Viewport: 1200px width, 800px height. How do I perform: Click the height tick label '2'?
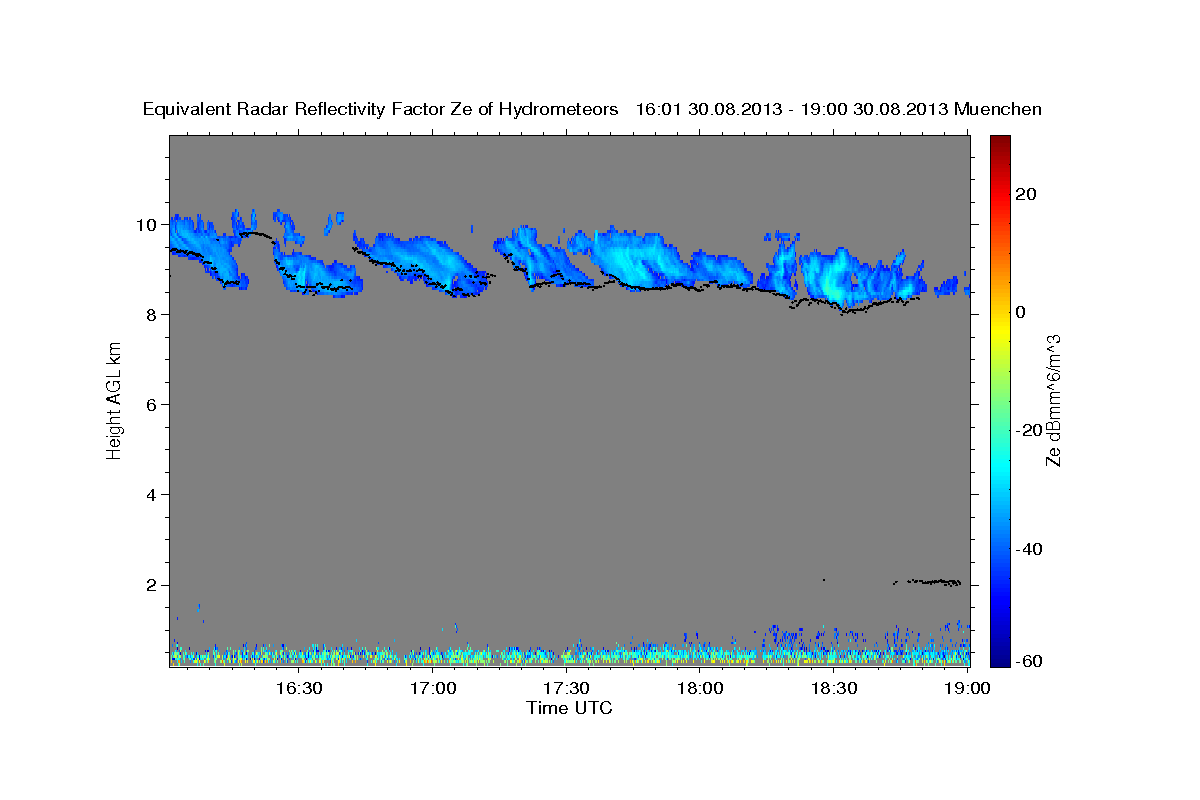[153, 585]
